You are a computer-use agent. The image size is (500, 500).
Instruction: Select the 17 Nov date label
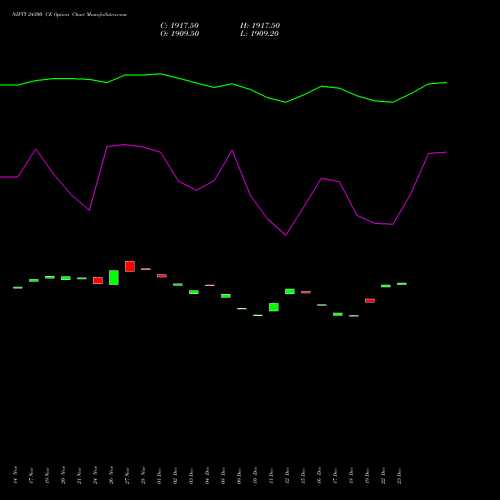click(31, 475)
